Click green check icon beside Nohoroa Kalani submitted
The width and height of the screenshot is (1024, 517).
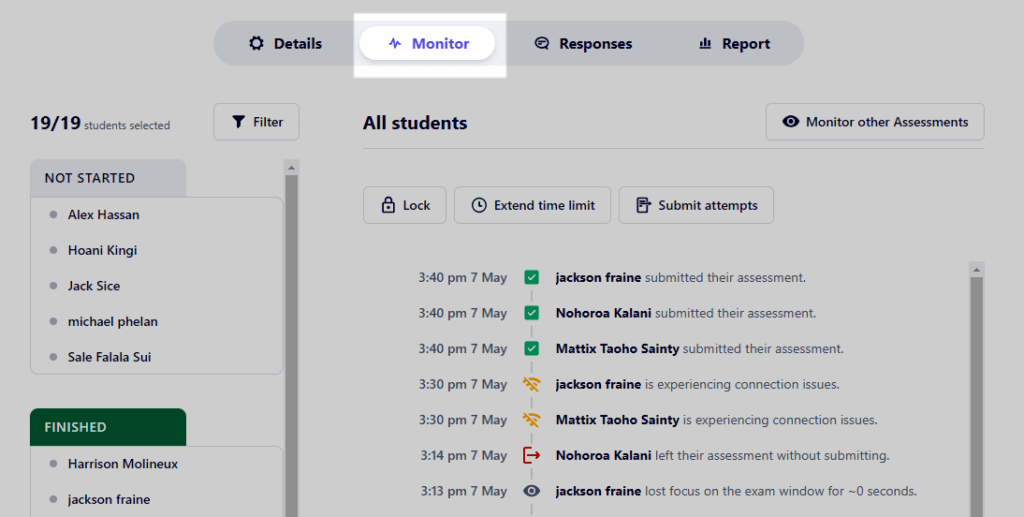coord(532,313)
